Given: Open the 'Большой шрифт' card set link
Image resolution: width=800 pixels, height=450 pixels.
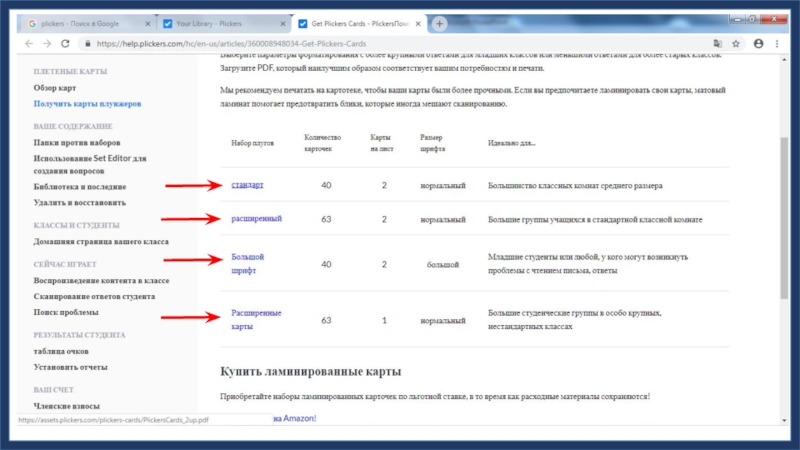Looking at the screenshot, I should [247, 264].
